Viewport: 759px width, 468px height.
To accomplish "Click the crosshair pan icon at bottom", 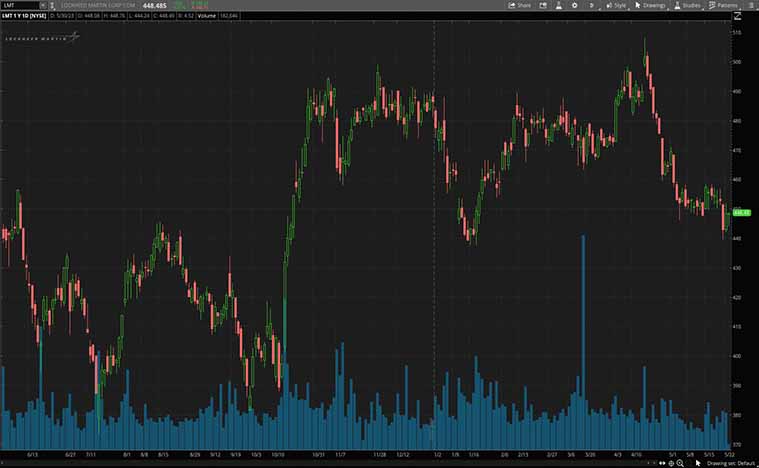I will (671, 463).
